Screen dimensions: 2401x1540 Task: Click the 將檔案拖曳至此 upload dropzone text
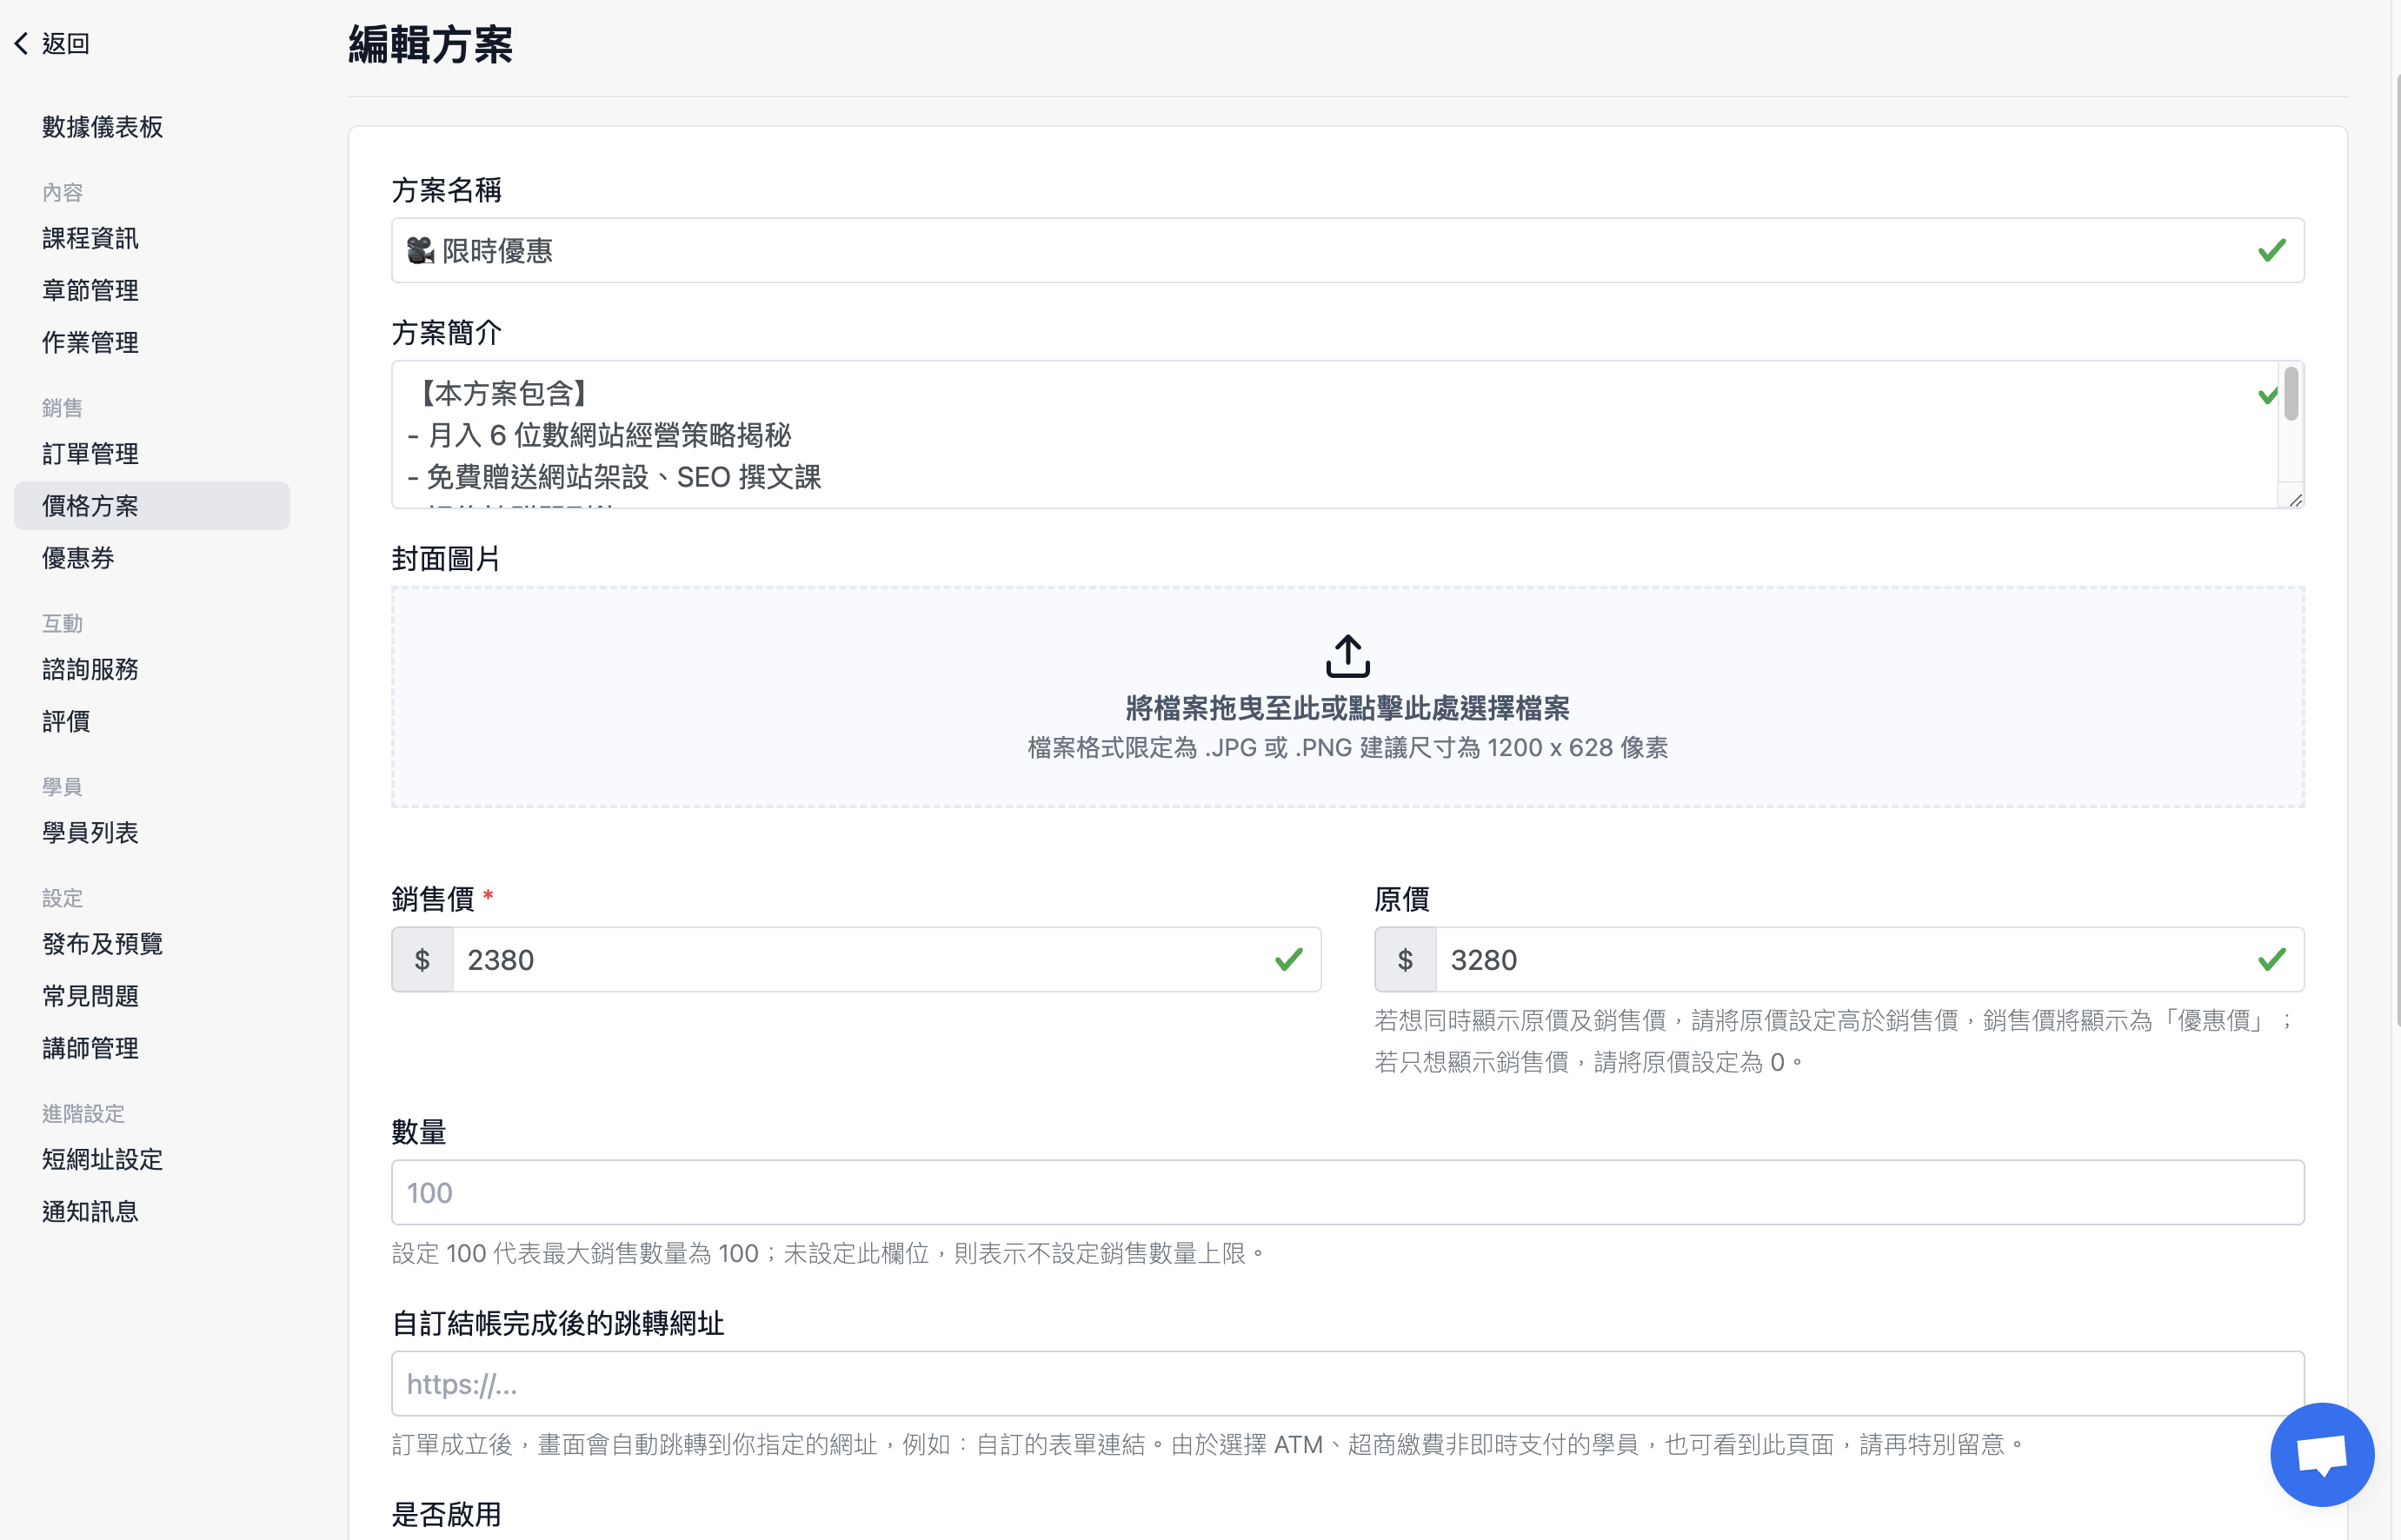tap(1347, 708)
